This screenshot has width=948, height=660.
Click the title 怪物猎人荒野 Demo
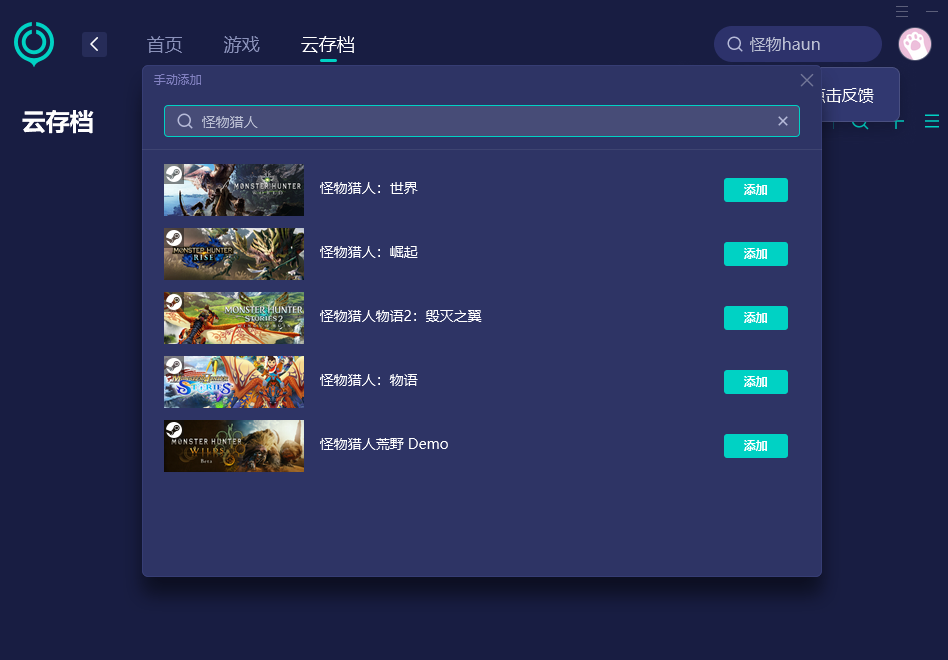tap(384, 444)
